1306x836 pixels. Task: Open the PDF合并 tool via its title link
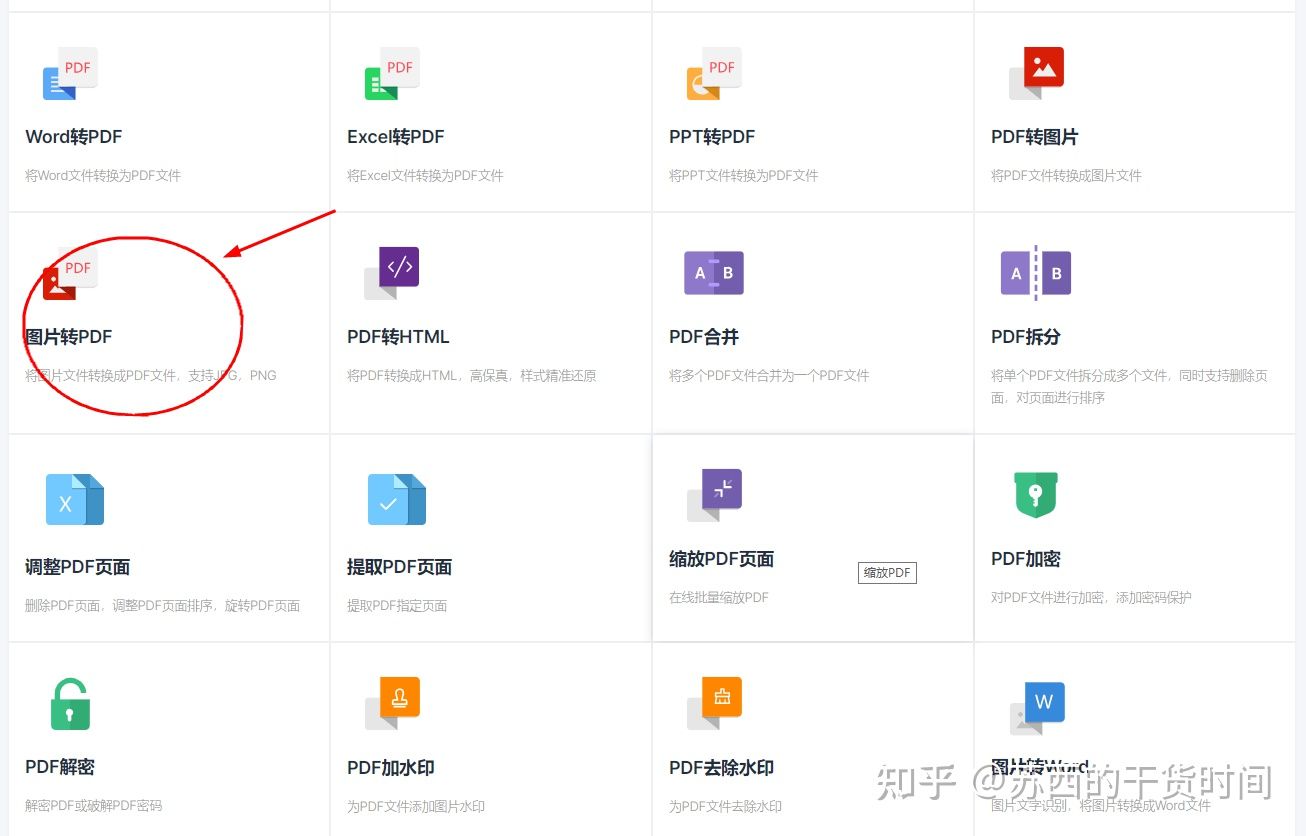703,336
